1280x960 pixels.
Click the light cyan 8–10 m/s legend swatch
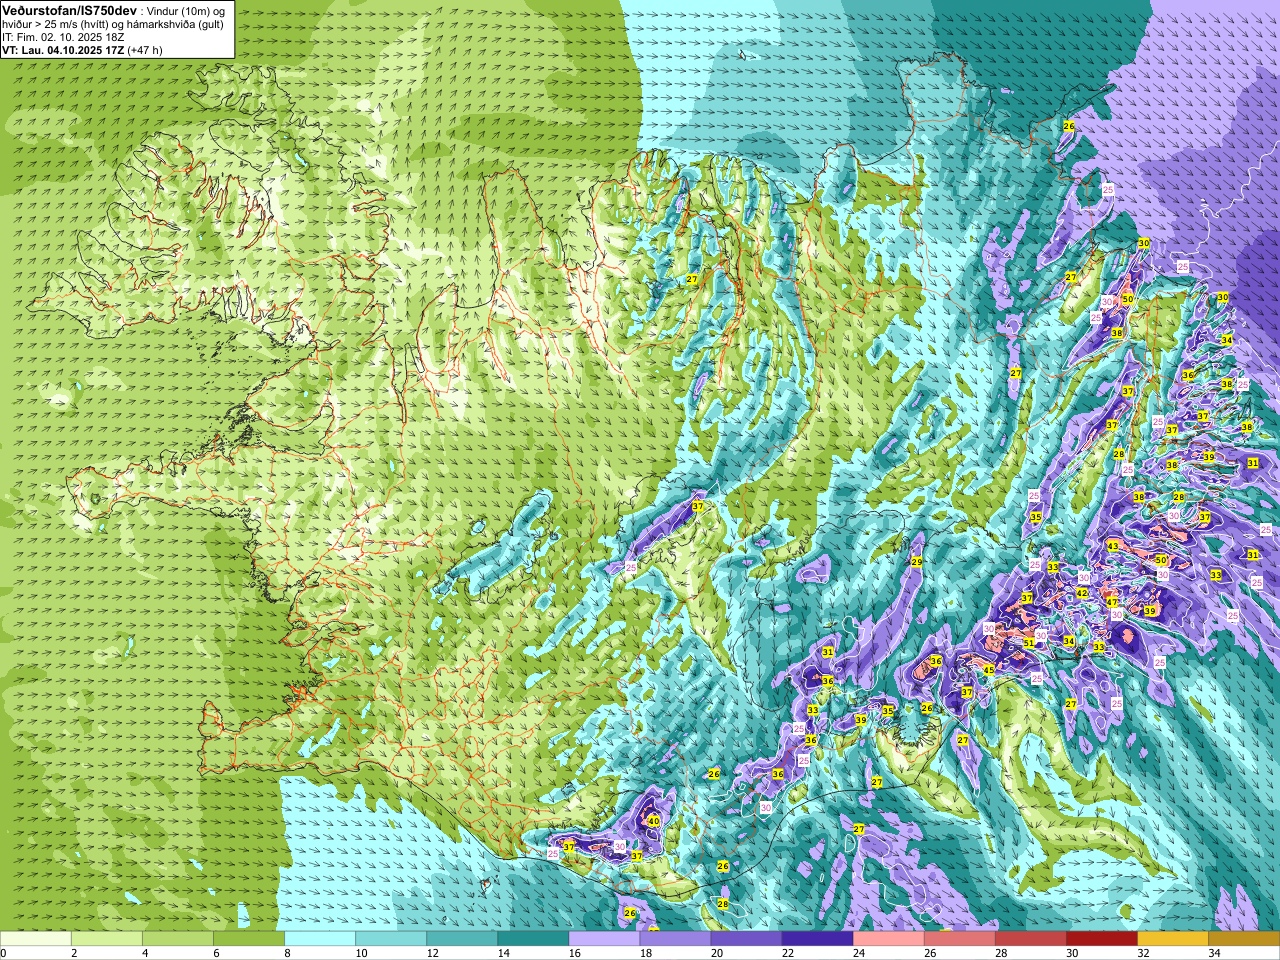tap(320, 939)
